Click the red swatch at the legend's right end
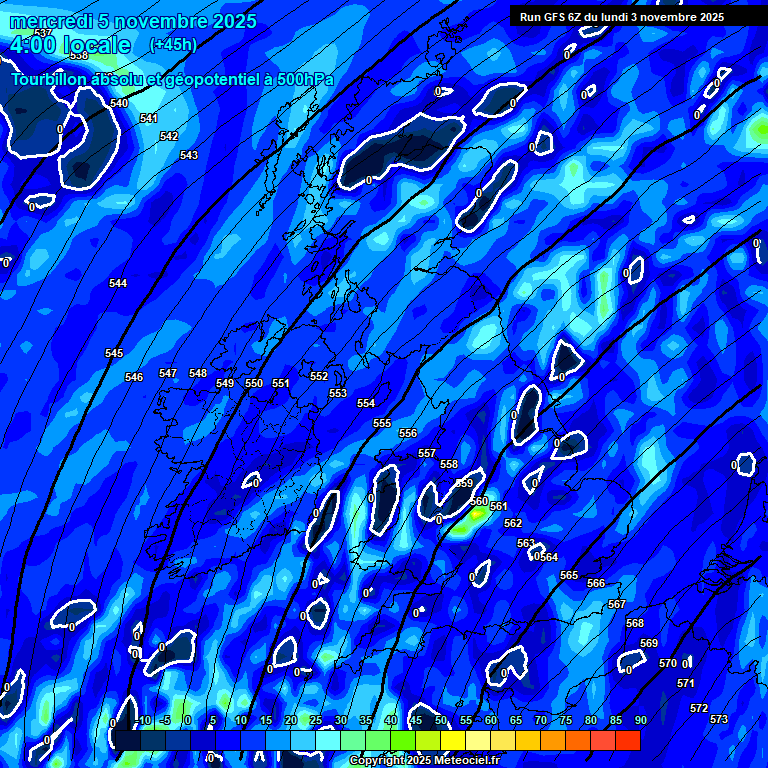768x768 pixels. [x=628, y=740]
